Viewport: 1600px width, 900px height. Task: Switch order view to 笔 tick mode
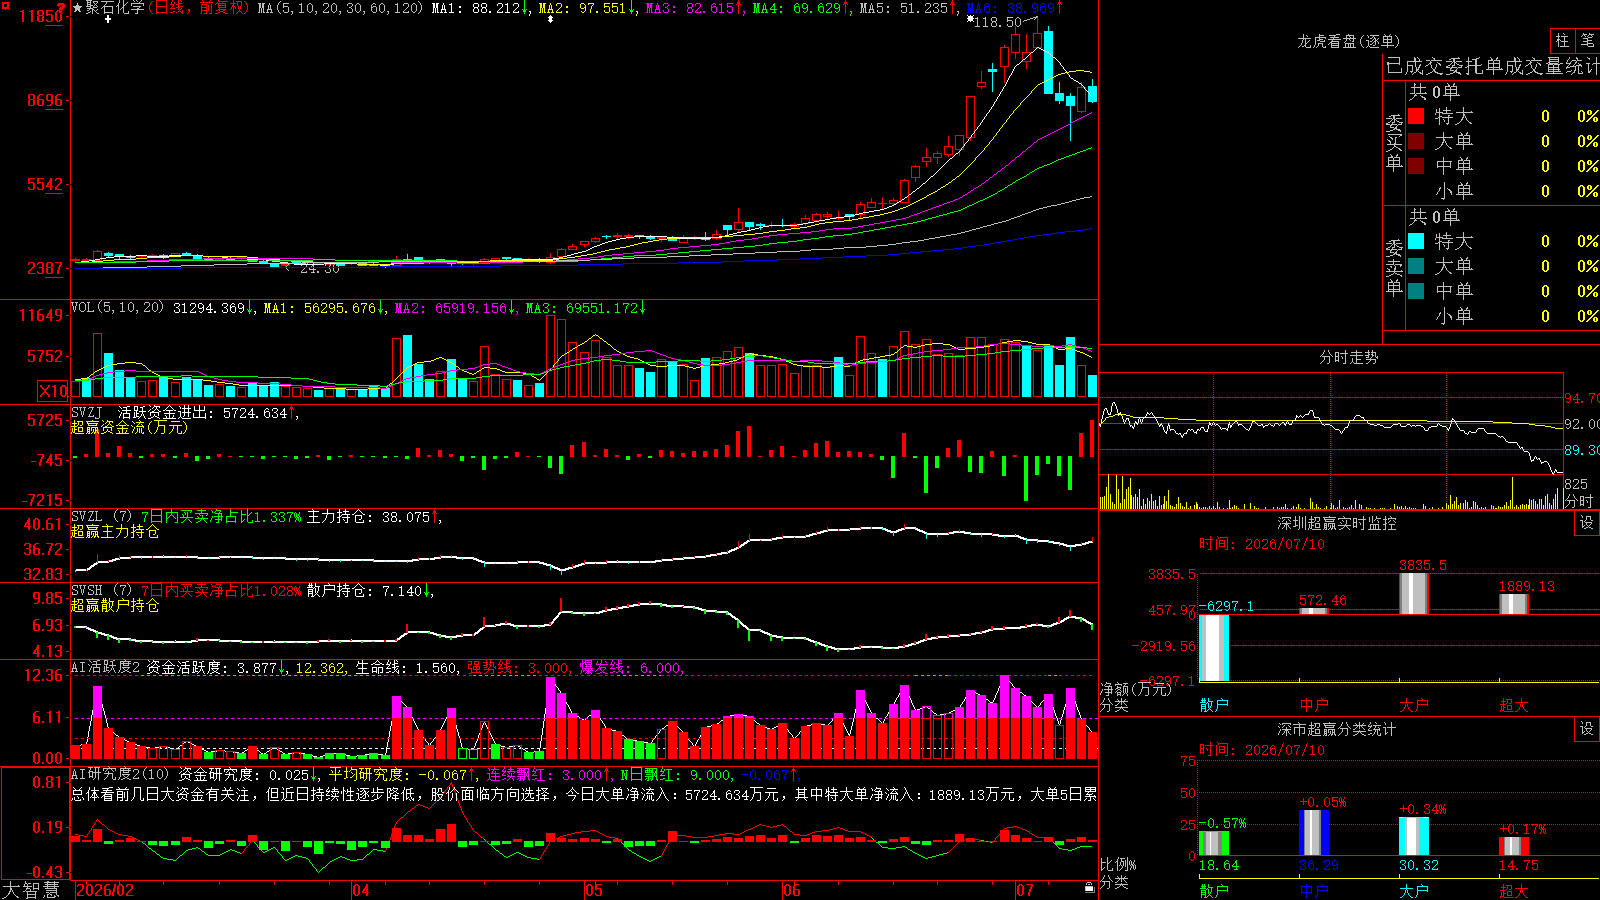[x=1587, y=40]
